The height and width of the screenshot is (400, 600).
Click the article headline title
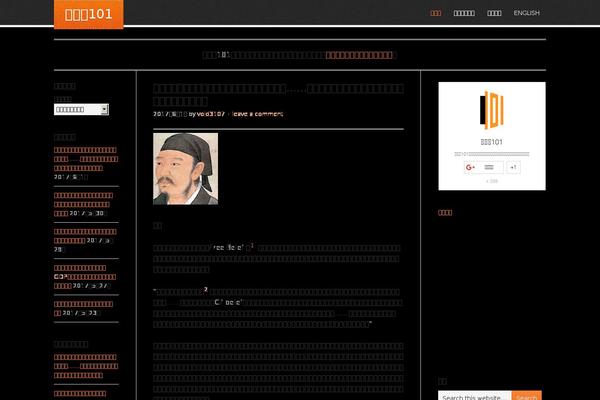tap(278, 95)
